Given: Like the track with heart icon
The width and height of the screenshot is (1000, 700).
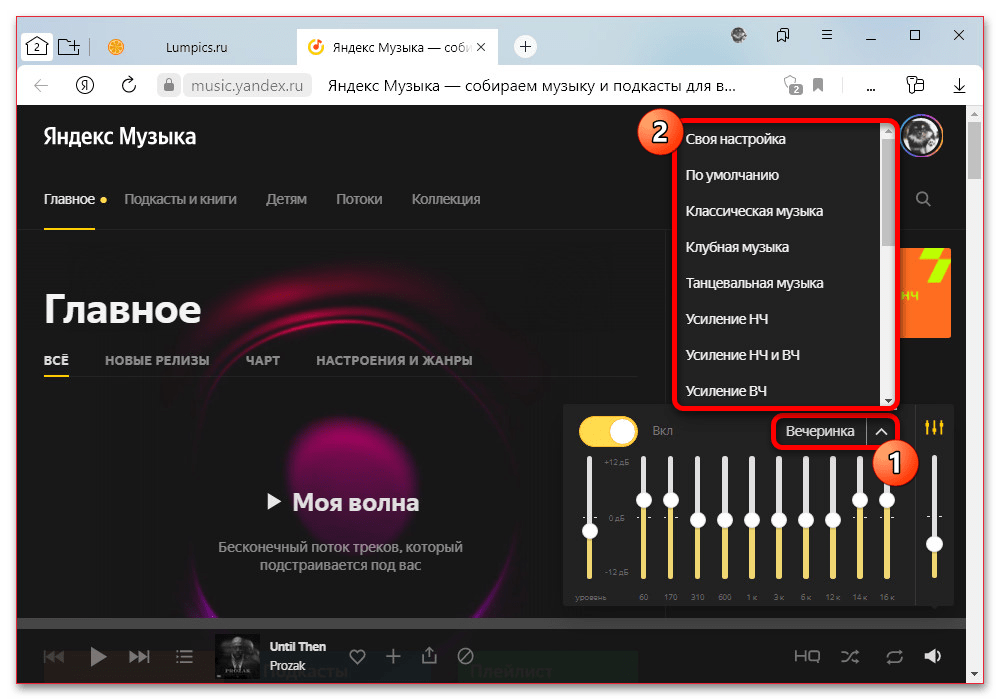Looking at the screenshot, I should [357, 656].
